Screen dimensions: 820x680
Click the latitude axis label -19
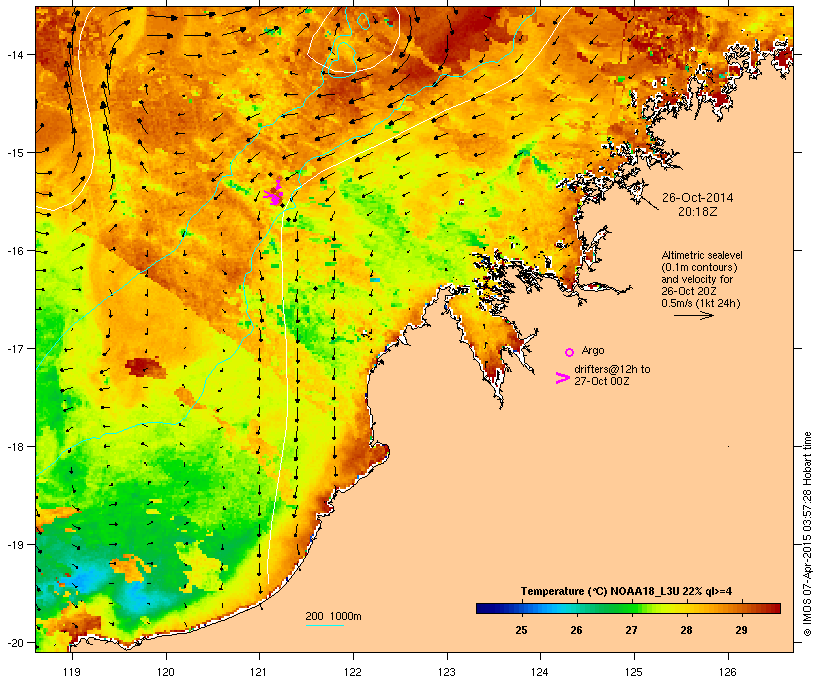tap(14, 545)
